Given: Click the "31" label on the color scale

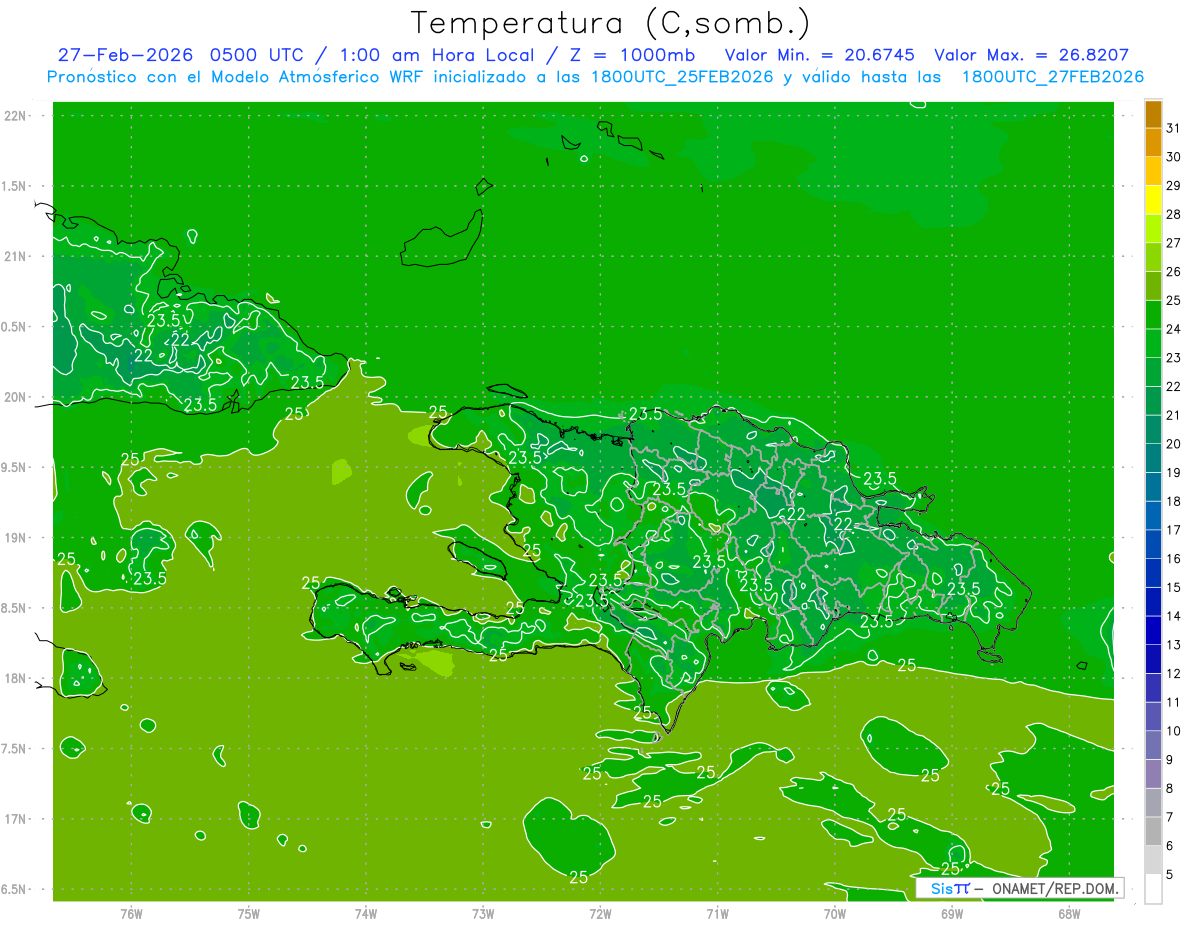Looking at the screenshot, I should tap(1173, 128).
